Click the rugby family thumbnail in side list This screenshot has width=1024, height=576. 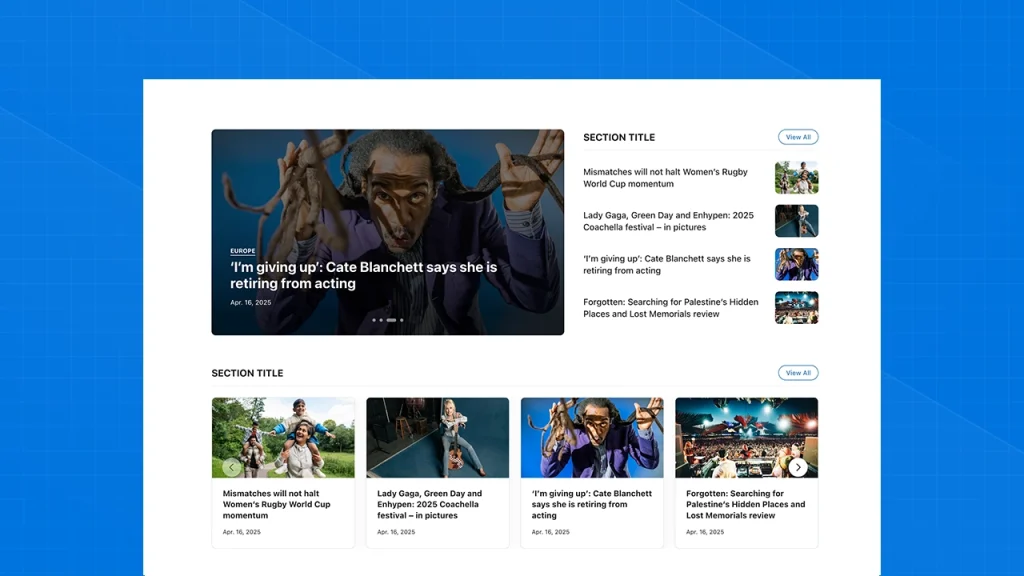[x=796, y=178]
